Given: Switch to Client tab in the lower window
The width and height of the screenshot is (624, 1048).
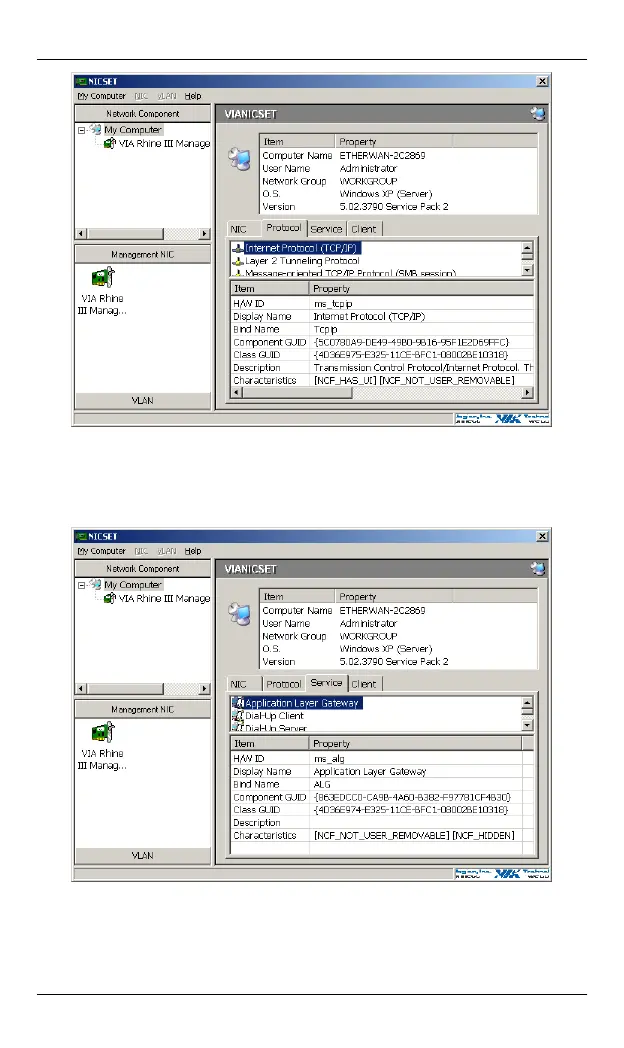Looking at the screenshot, I should [x=364, y=684].
